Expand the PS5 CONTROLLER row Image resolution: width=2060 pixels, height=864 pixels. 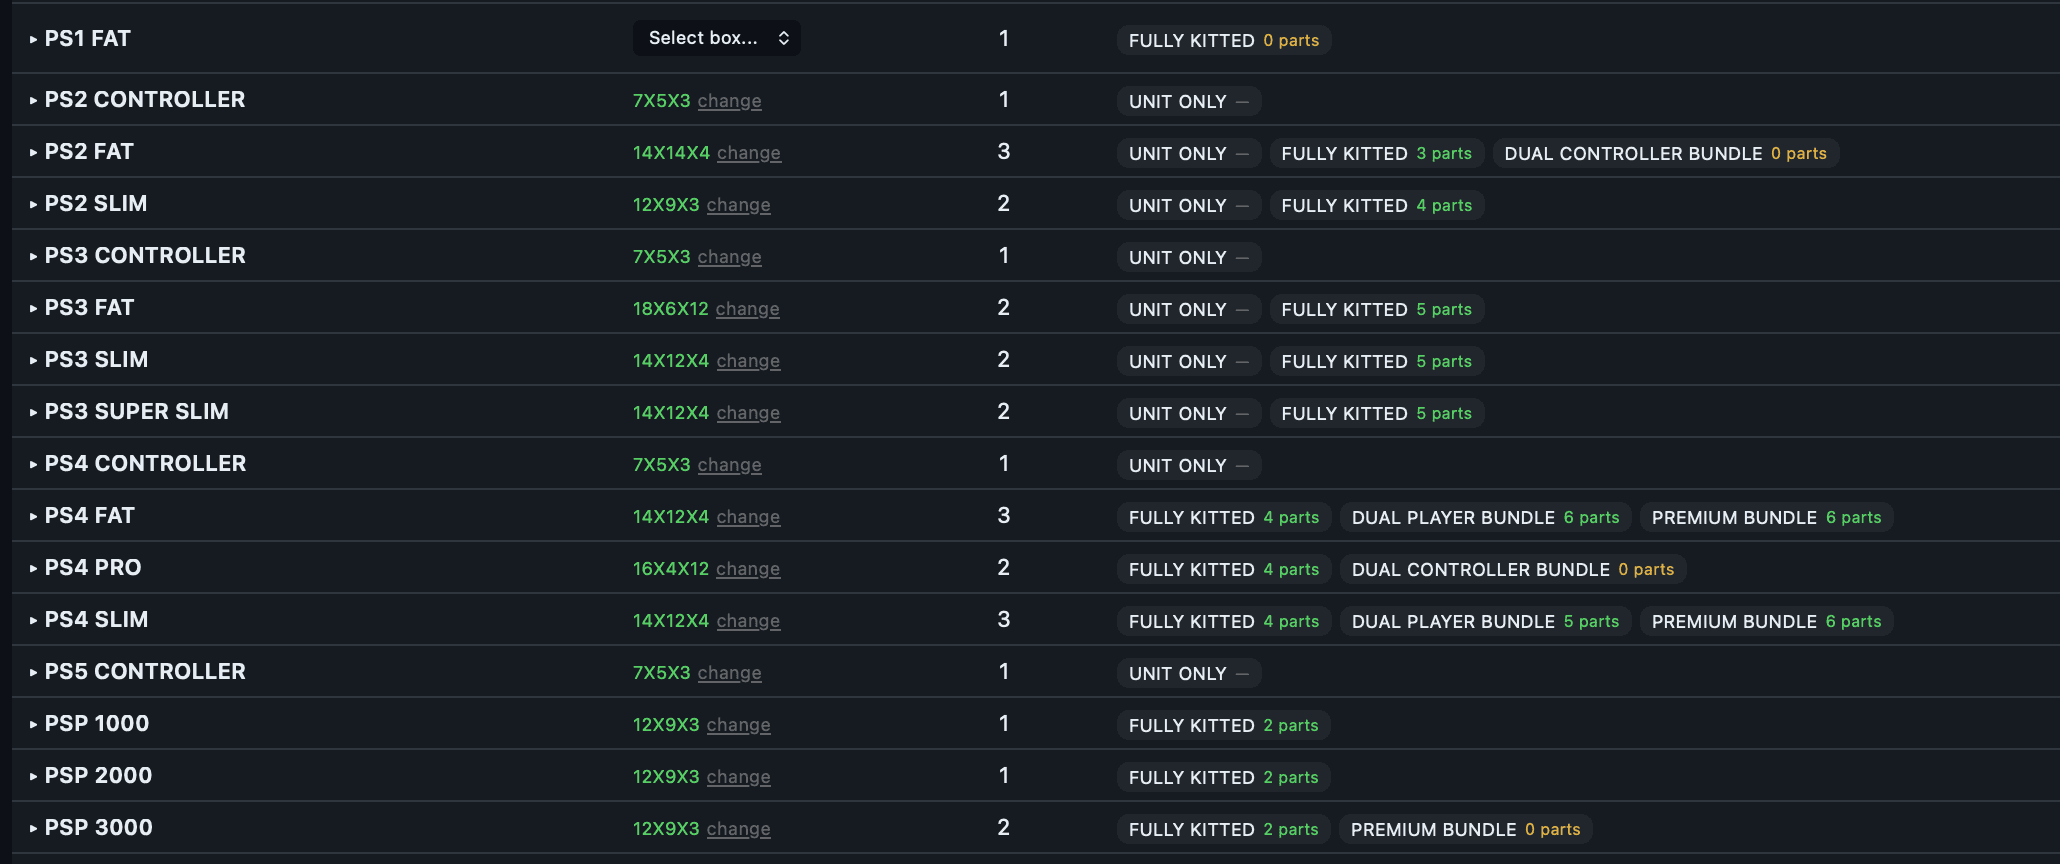(34, 672)
